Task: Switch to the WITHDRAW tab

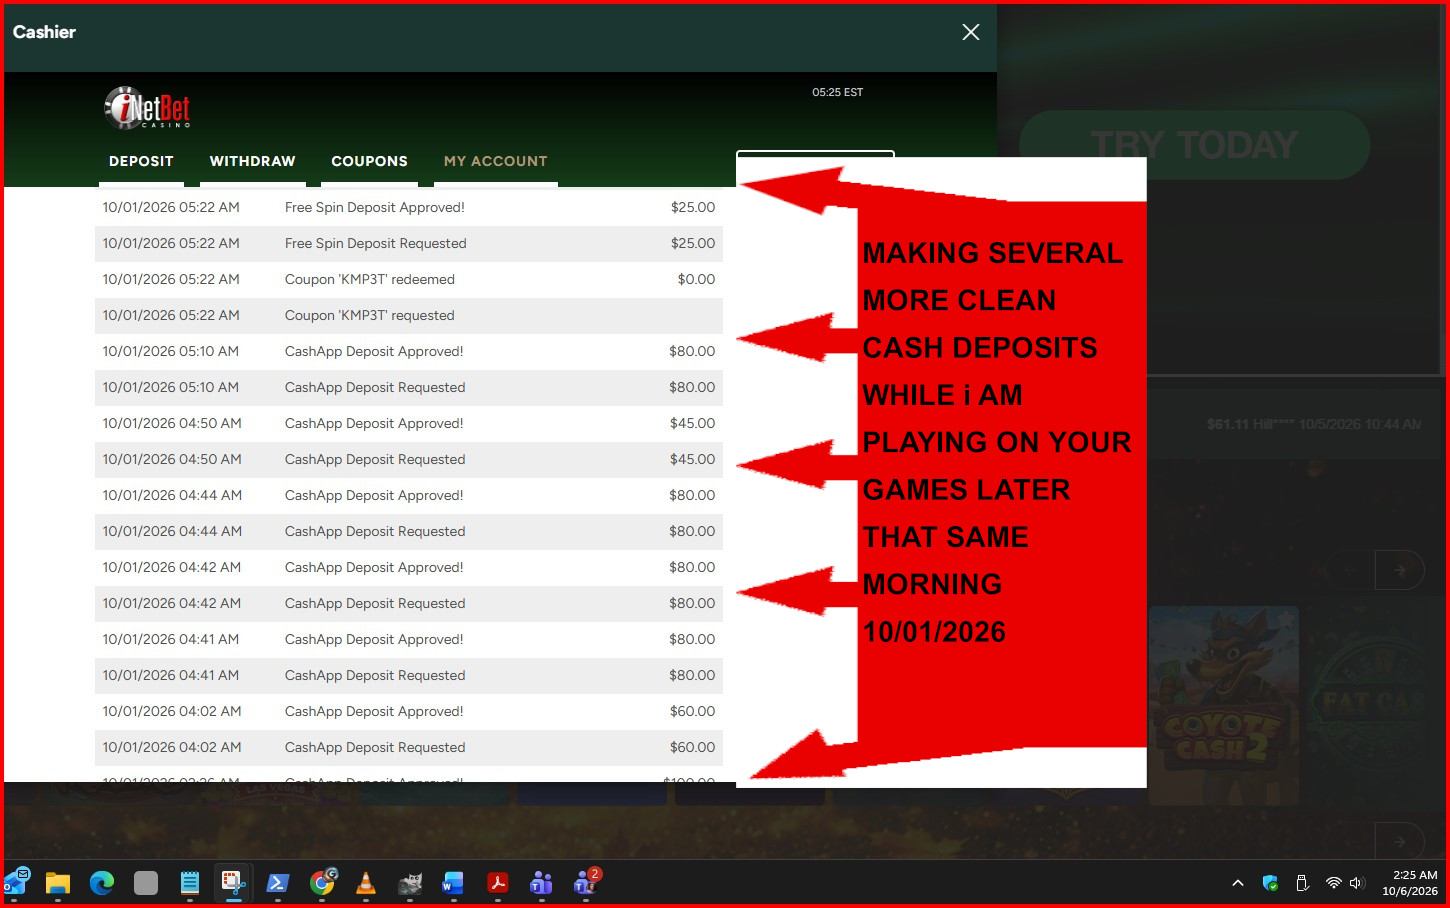Action: (x=252, y=161)
